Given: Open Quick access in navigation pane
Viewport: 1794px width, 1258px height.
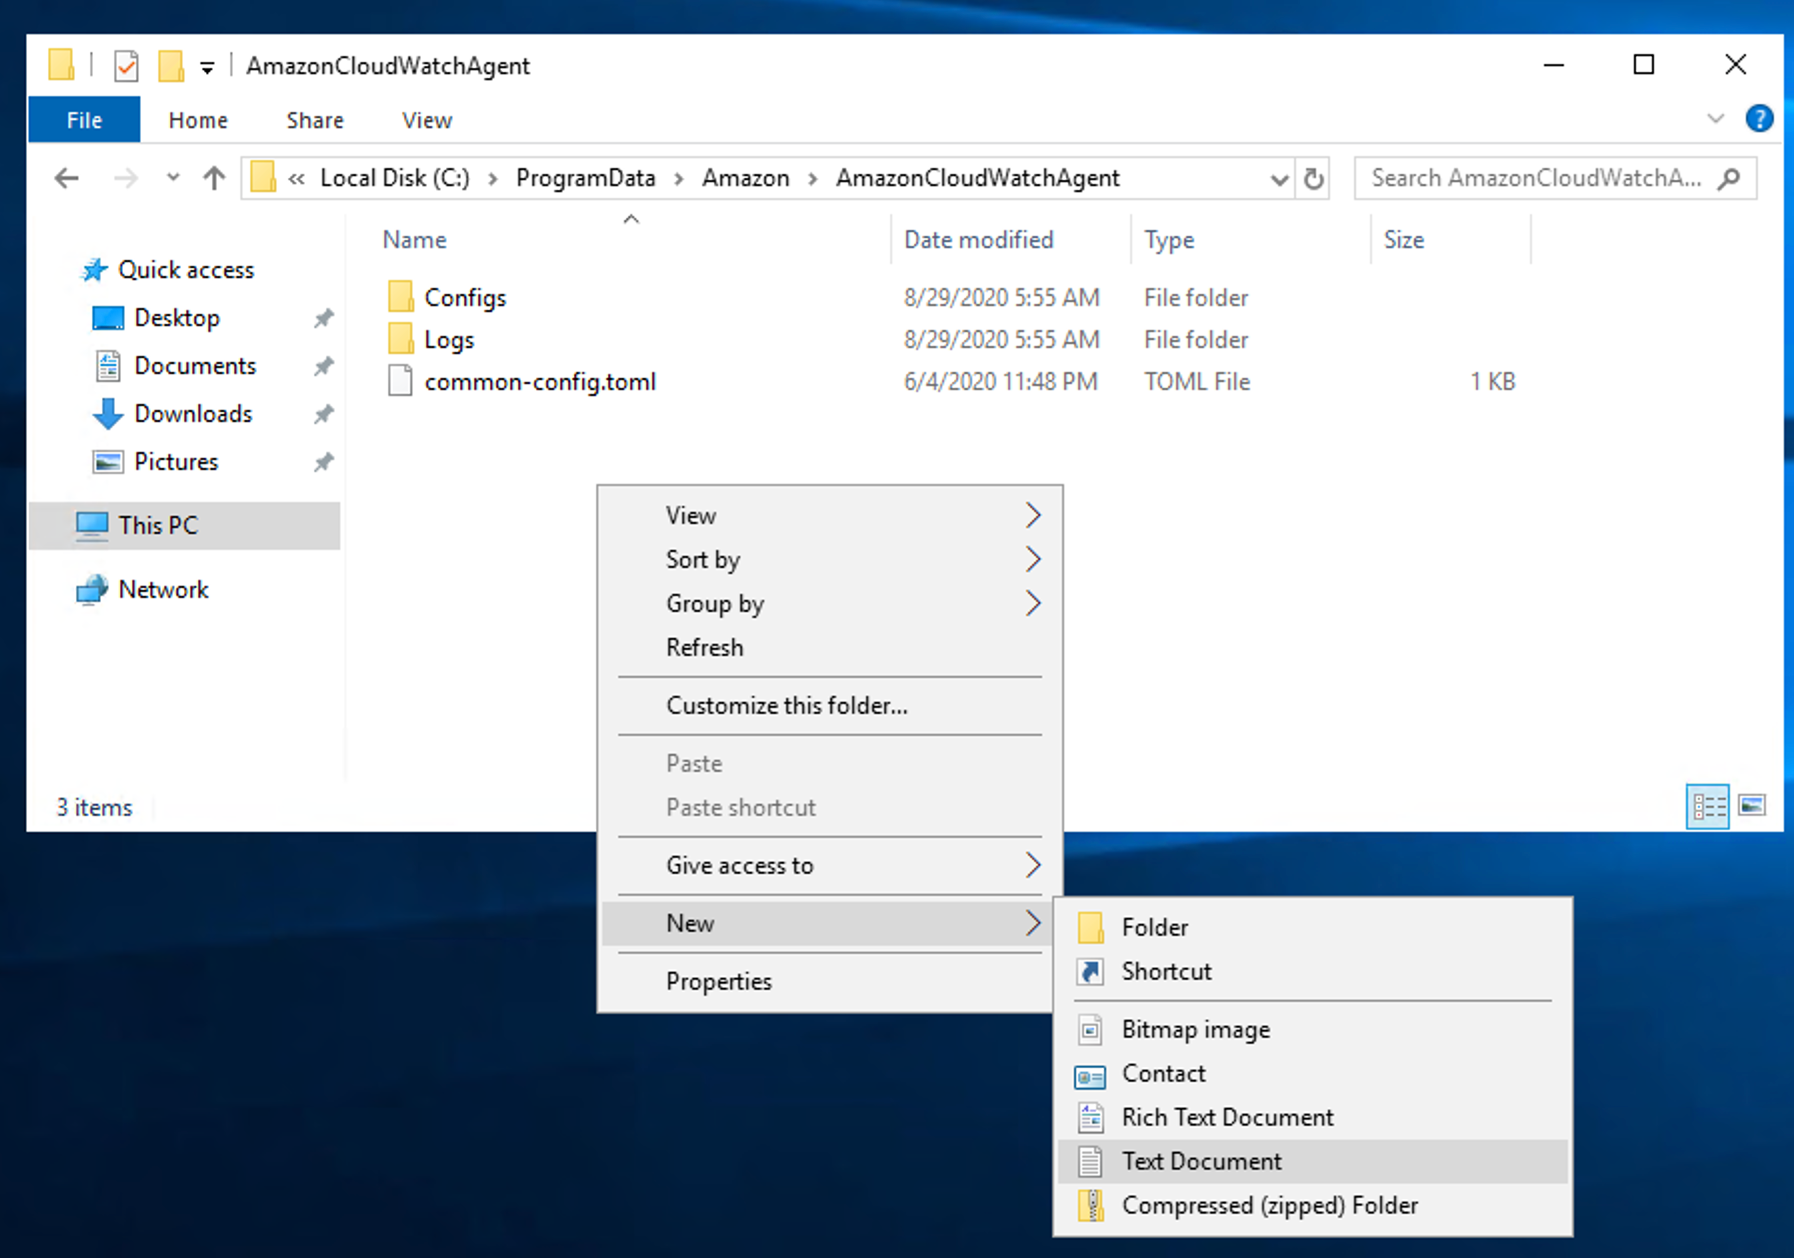Looking at the screenshot, I should point(186,270).
